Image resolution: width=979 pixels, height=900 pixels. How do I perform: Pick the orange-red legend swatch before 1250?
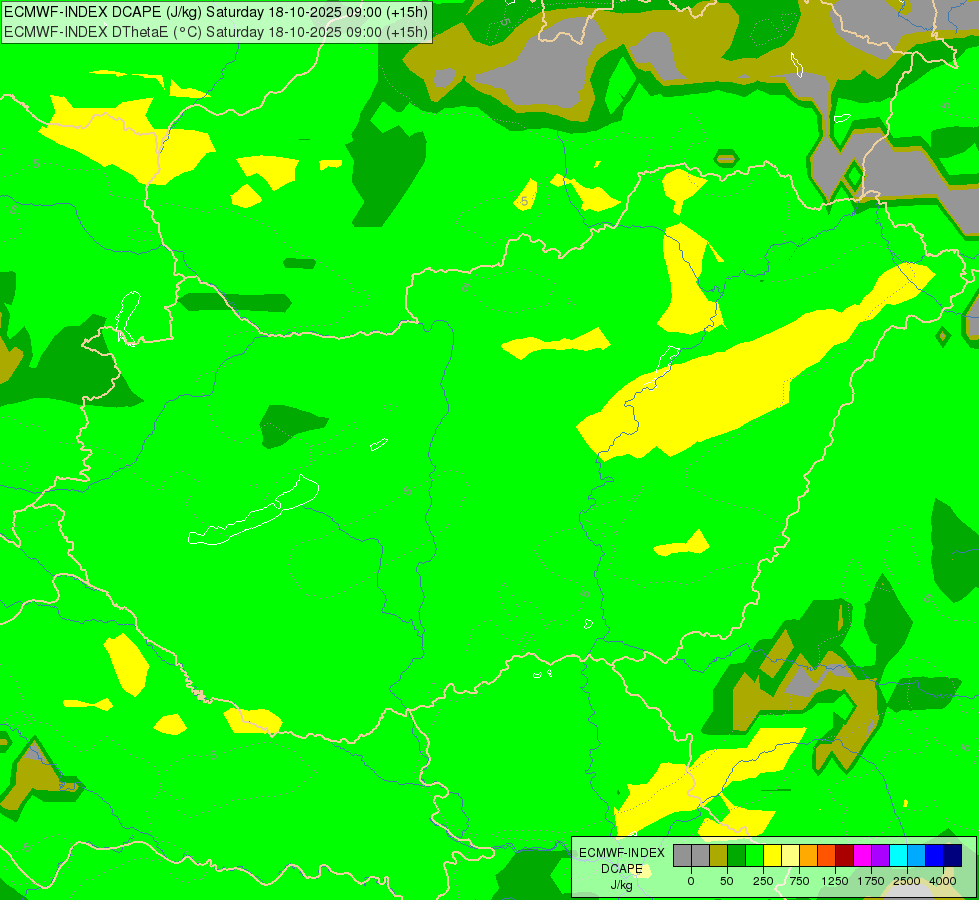pyautogui.click(x=827, y=856)
